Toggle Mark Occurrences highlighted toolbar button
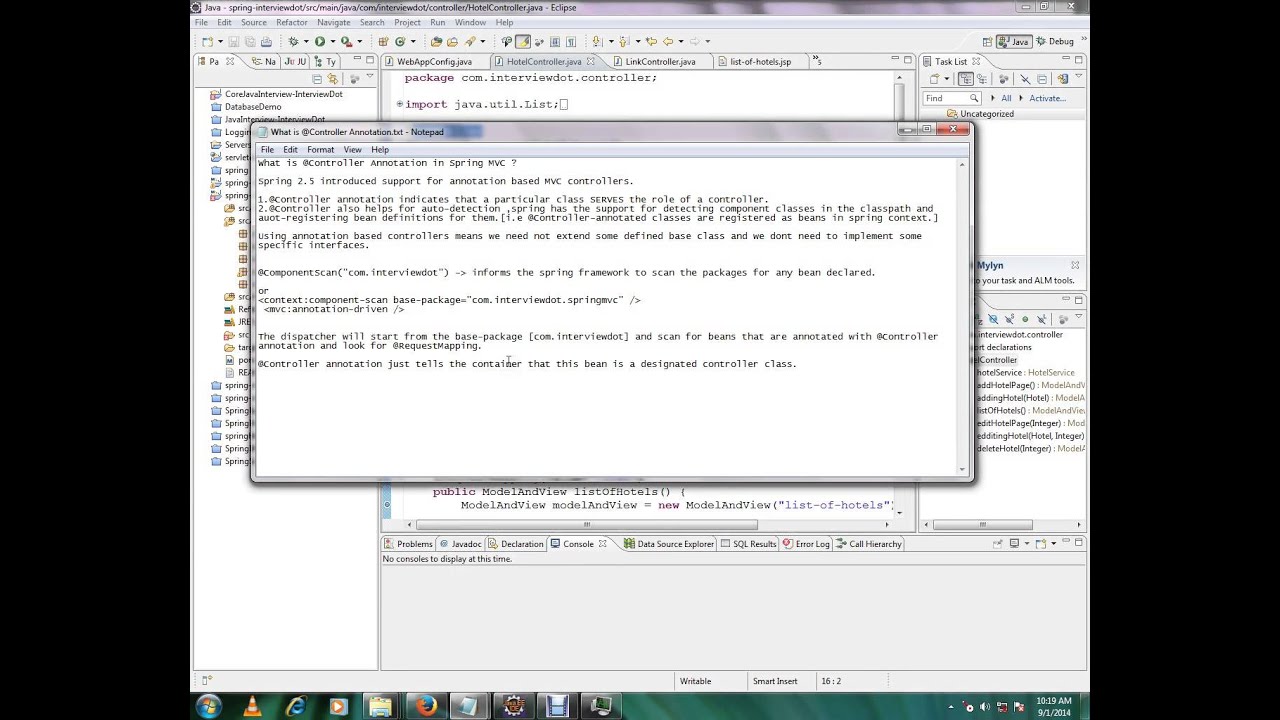This screenshot has width=1280, height=720. [x=522, y=41]
